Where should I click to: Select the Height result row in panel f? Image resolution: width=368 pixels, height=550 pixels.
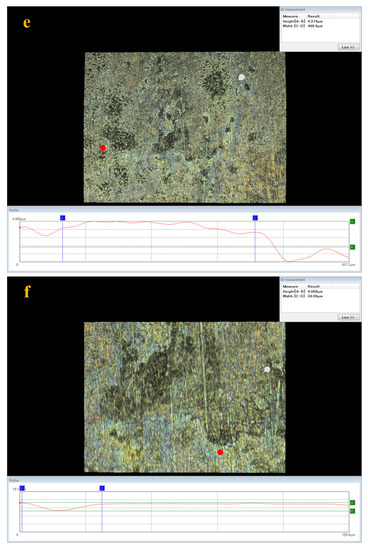pyautogui.click(x=321, y=291)
